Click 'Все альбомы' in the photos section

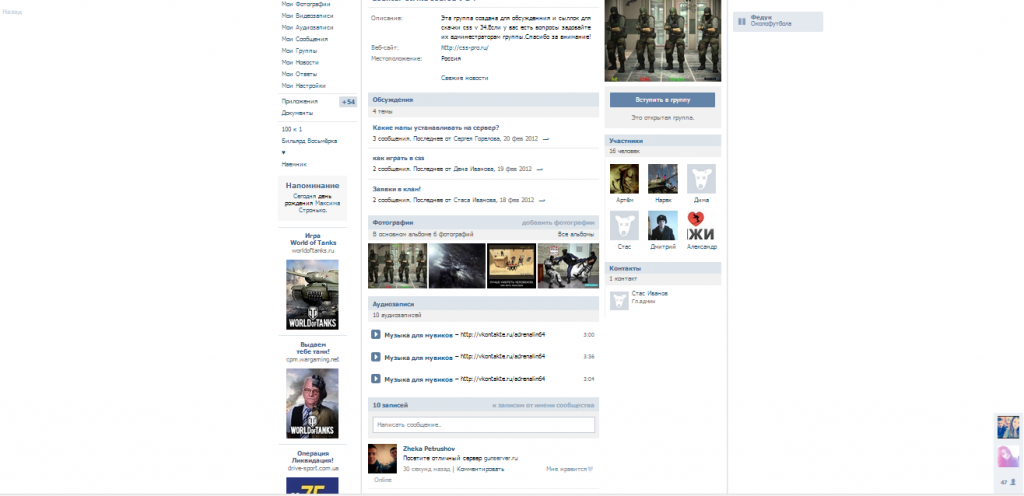pos(577,233)
